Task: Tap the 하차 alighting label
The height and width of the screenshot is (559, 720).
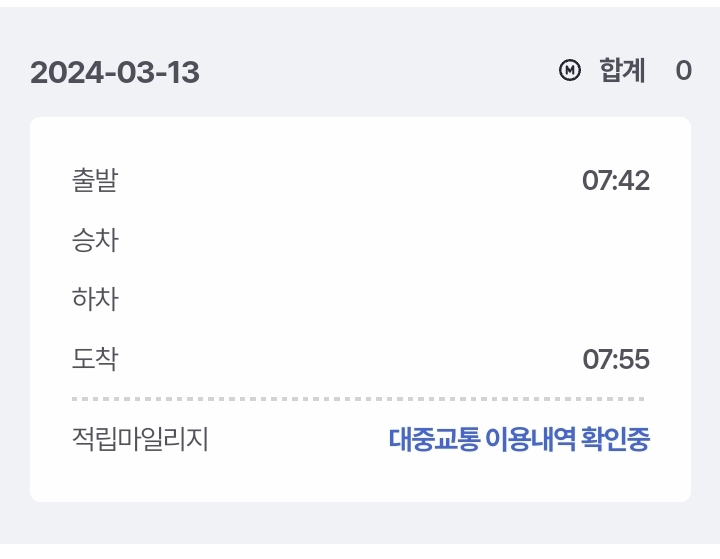Action: point(95,299)
